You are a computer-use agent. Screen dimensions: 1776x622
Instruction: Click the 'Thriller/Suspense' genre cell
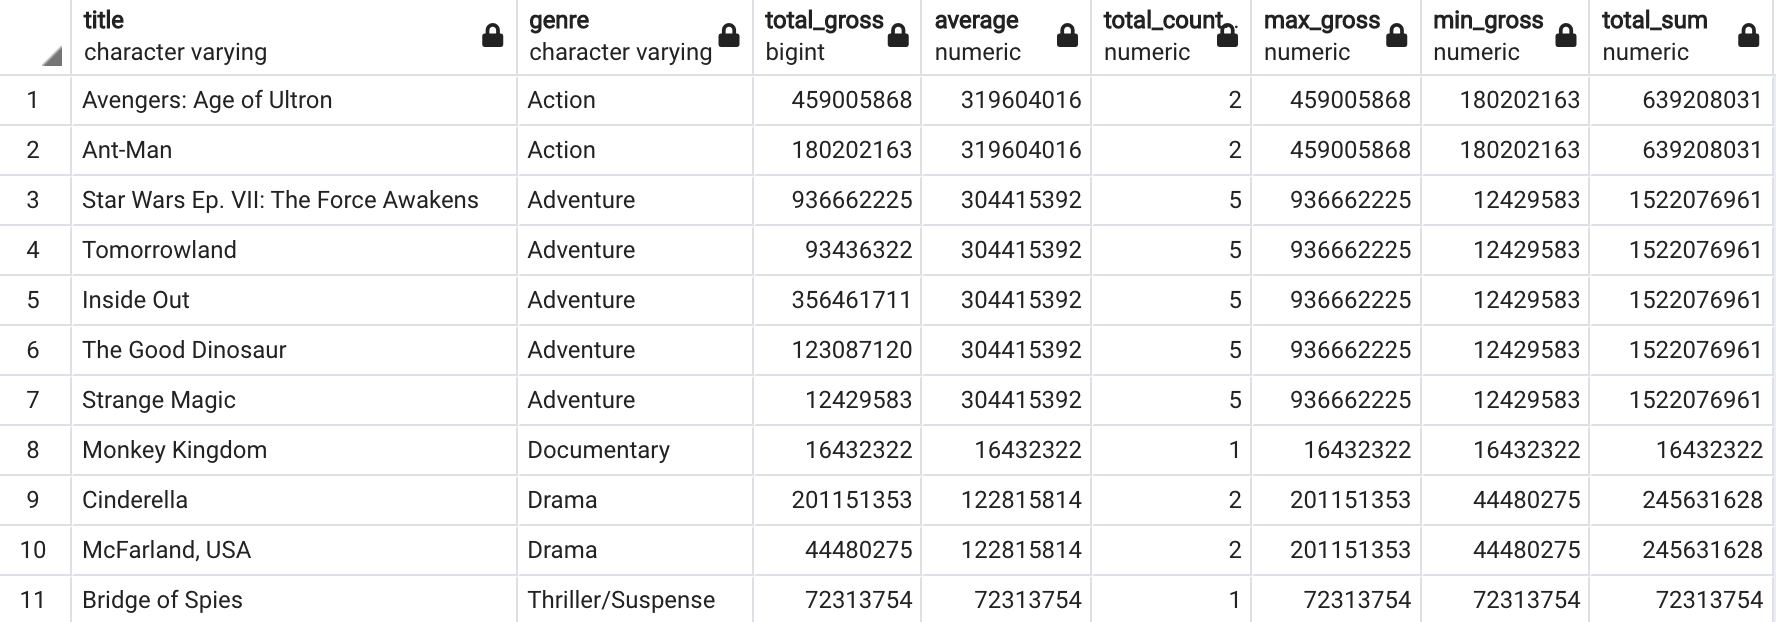pos(621,600)
